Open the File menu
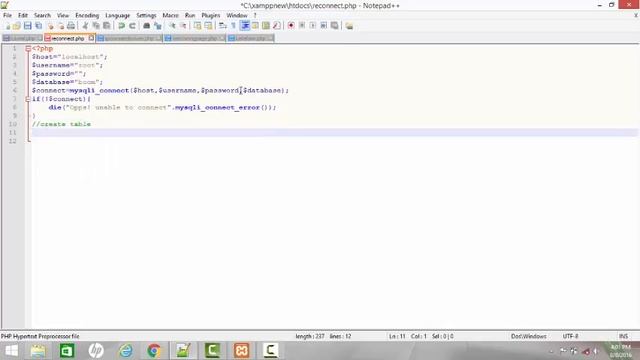Viewport: 640px width, 360px height. [x=7, y=16]
